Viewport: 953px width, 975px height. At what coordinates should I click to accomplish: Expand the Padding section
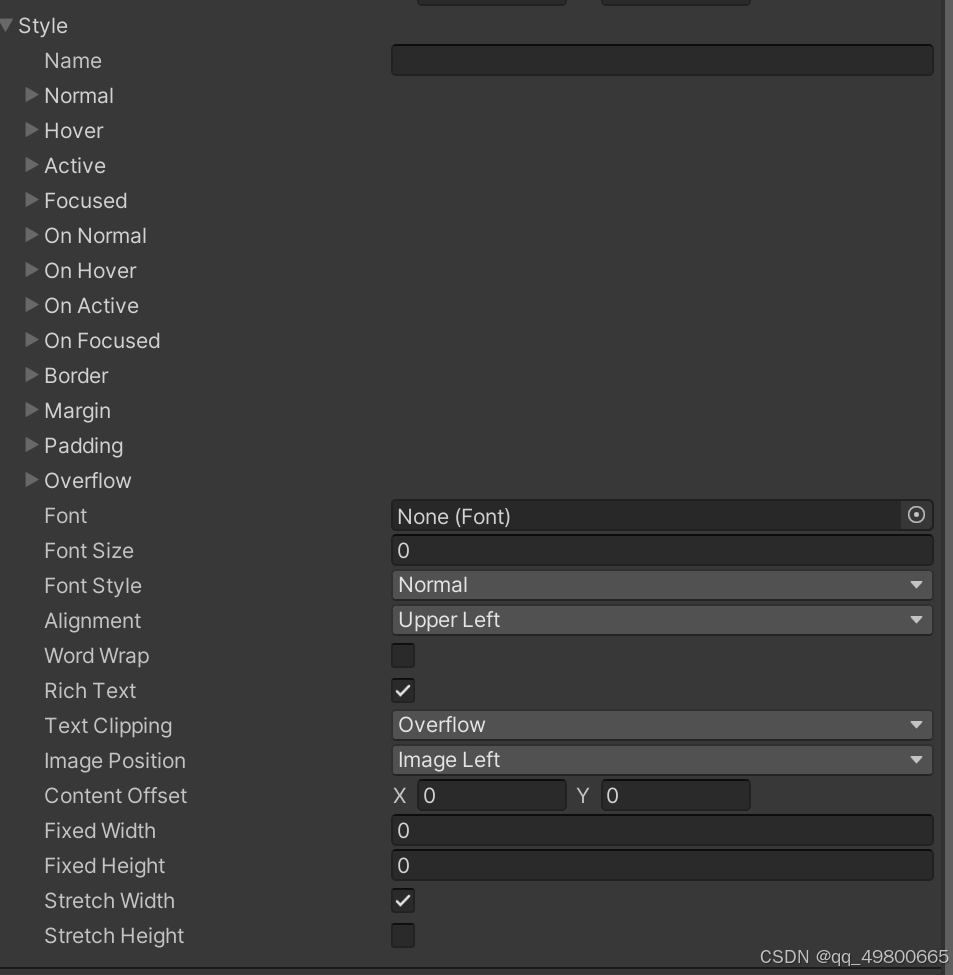(x=31, y=445)
